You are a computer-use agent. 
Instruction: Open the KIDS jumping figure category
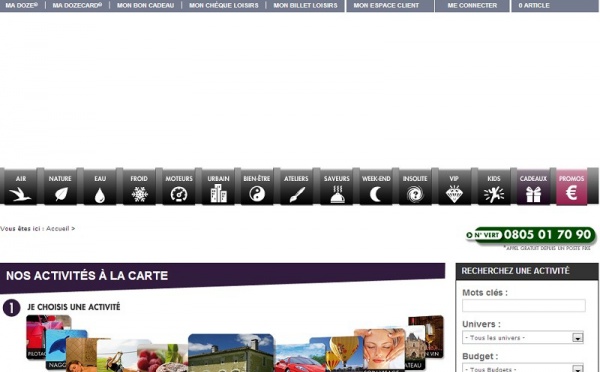coord(494,187)
